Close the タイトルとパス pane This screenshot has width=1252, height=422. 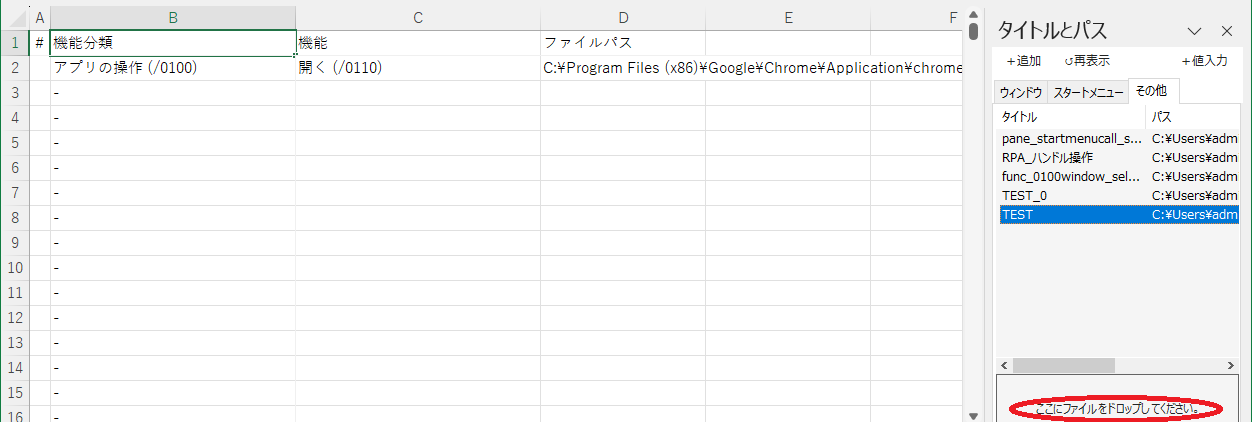pos(1227,31)
